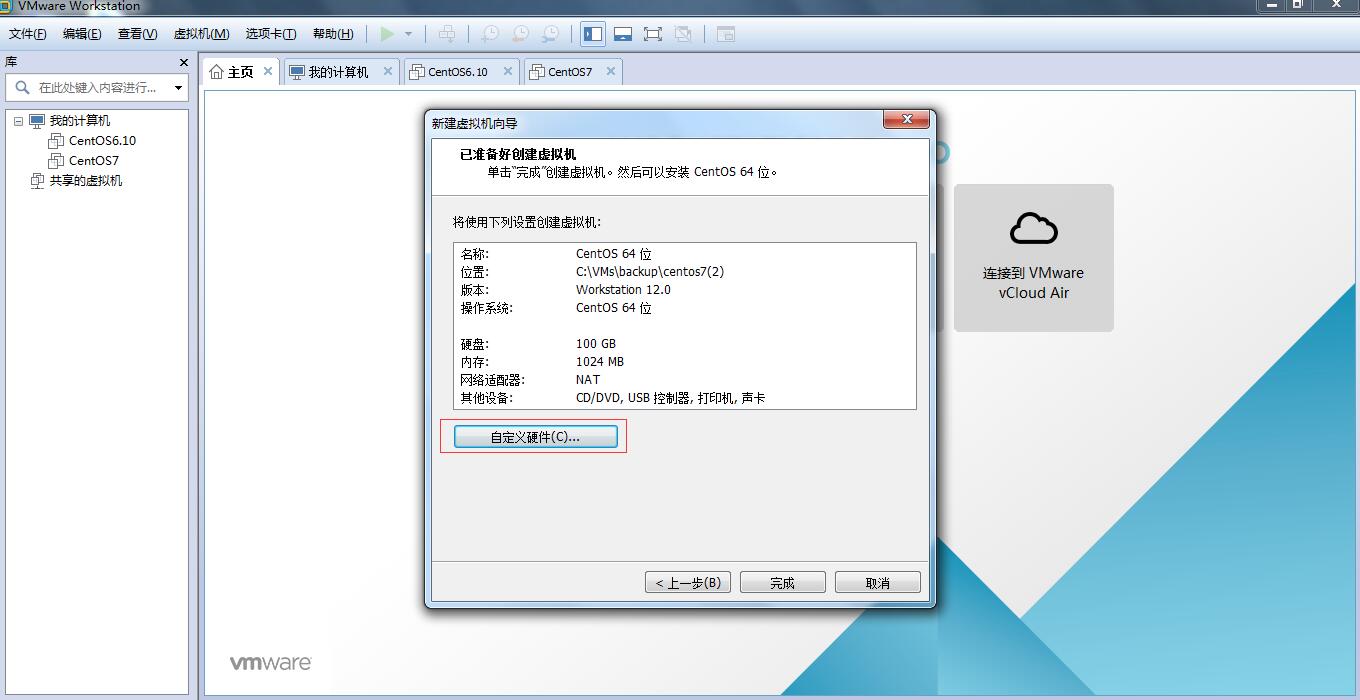The width and height of the screenshot is (1360, 700).
Task: Open the 虚拟机(M) menu
Action: (202, 34)
